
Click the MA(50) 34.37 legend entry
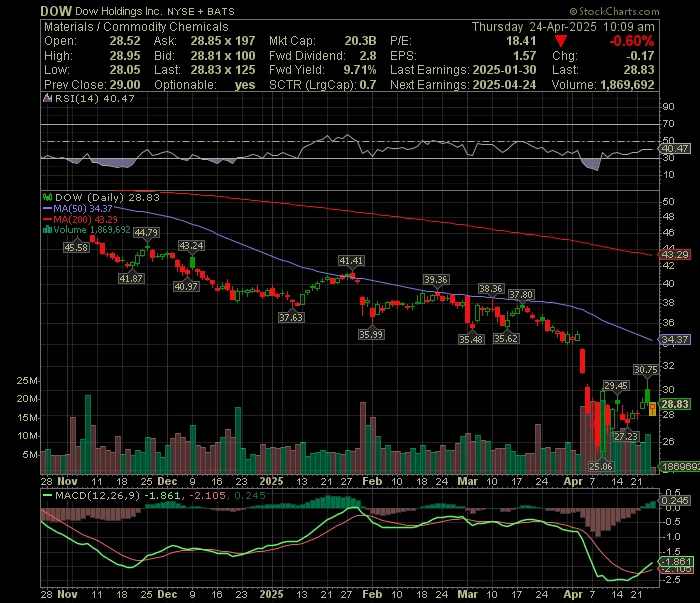(x=78, y=208)
